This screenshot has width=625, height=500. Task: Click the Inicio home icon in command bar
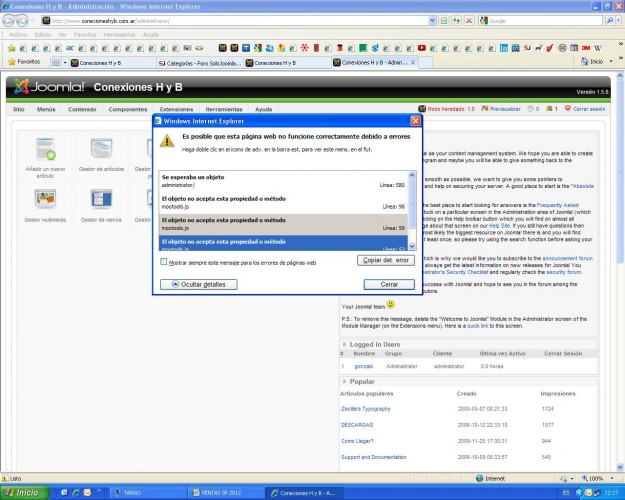pyautogui.click(x=584, y=62)
